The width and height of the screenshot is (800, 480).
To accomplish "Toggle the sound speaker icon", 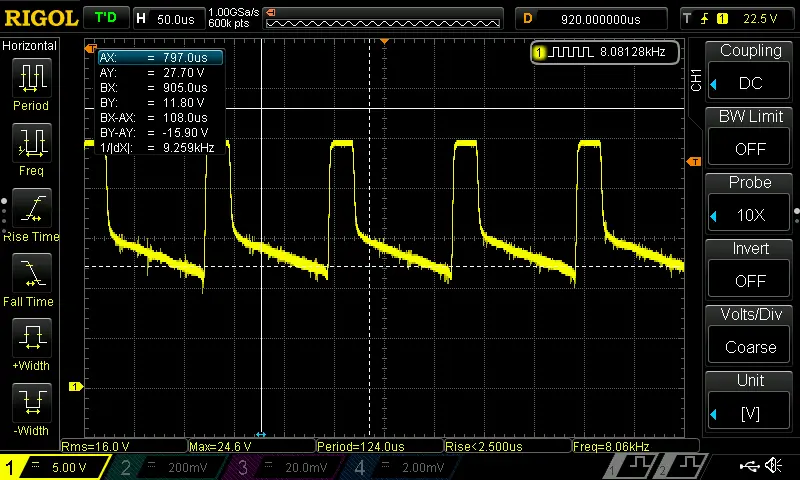I will click(x=774, y=465).
